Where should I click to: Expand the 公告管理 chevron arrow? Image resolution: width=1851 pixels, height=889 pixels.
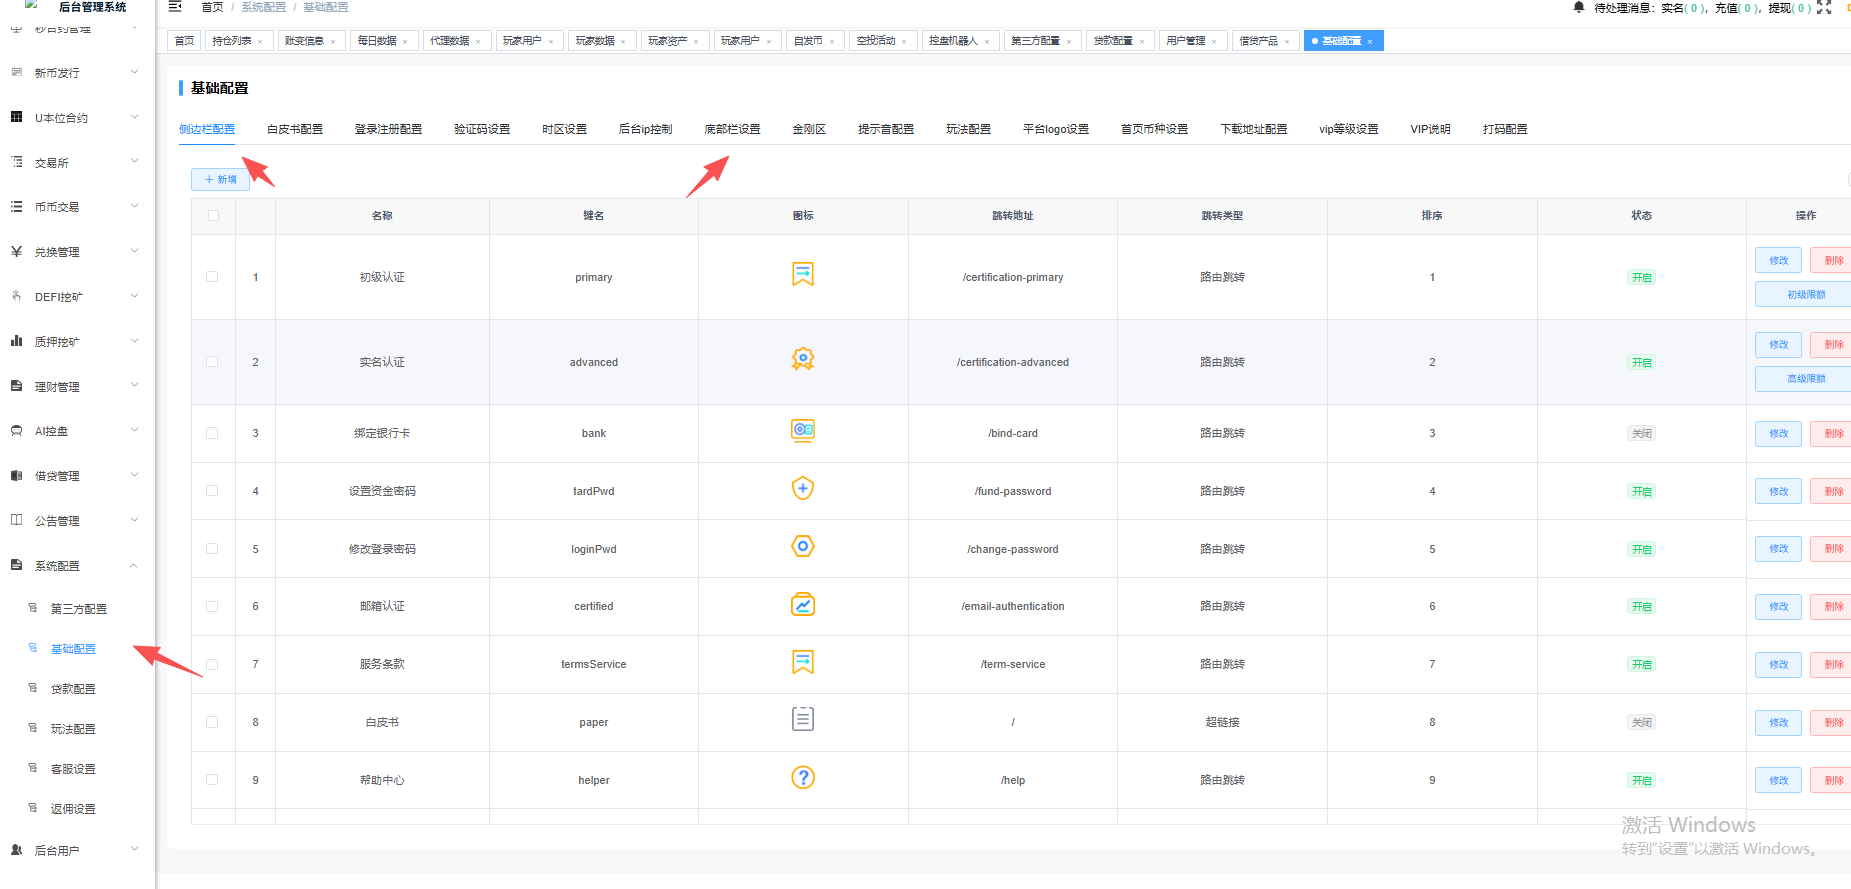tap(135, 520)
